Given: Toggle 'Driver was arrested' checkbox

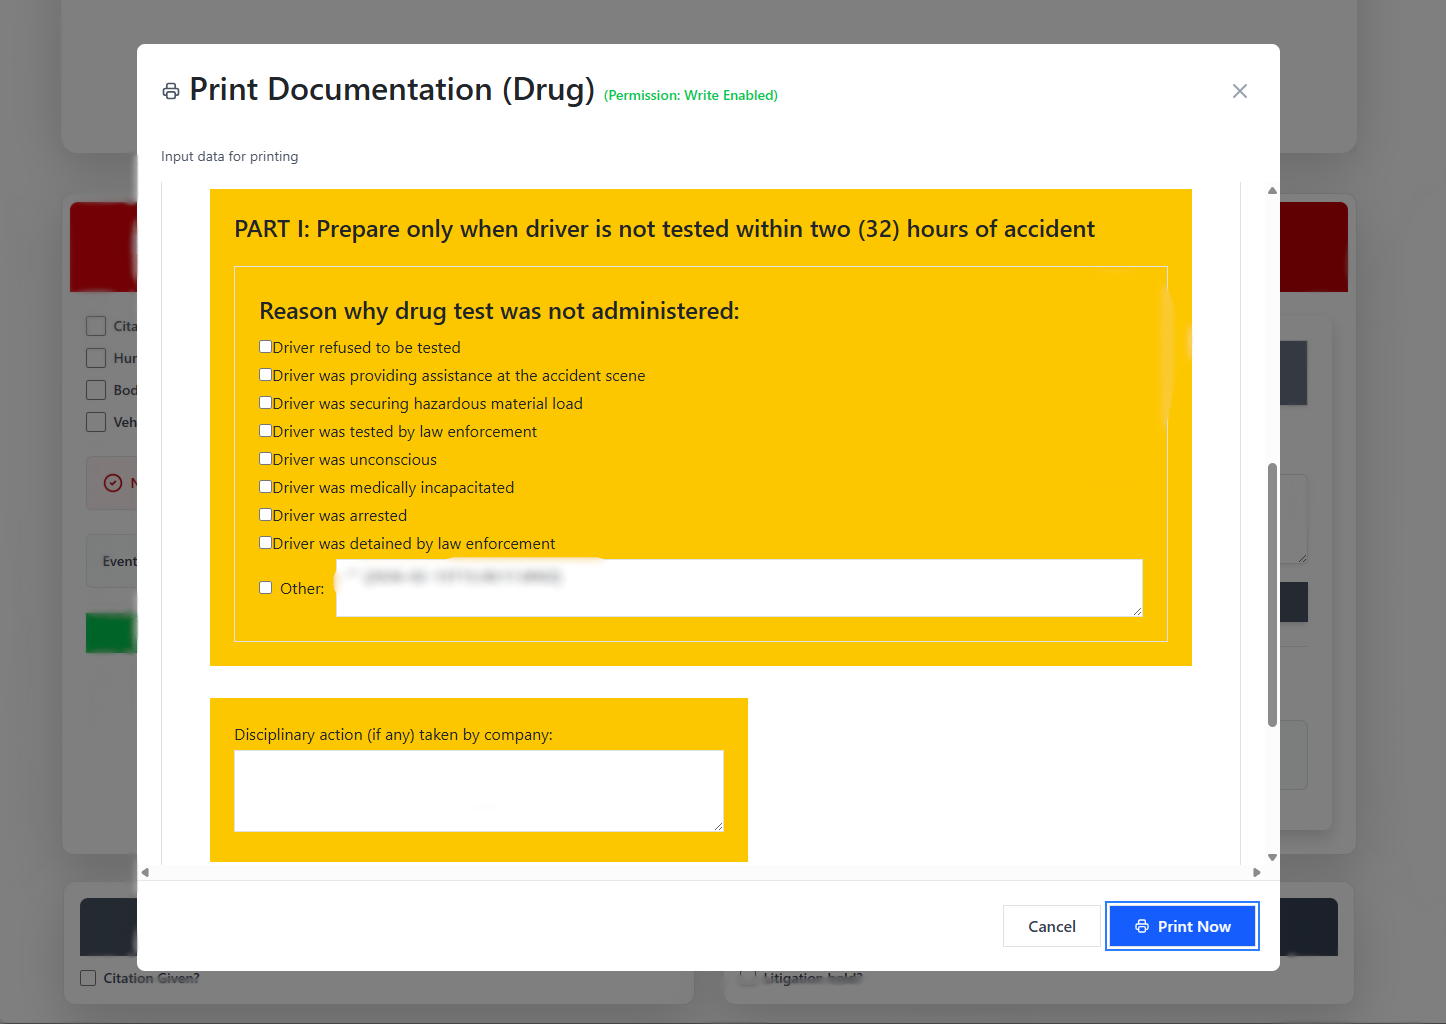Looking at the screenshot, I should [x=266, y=515].
